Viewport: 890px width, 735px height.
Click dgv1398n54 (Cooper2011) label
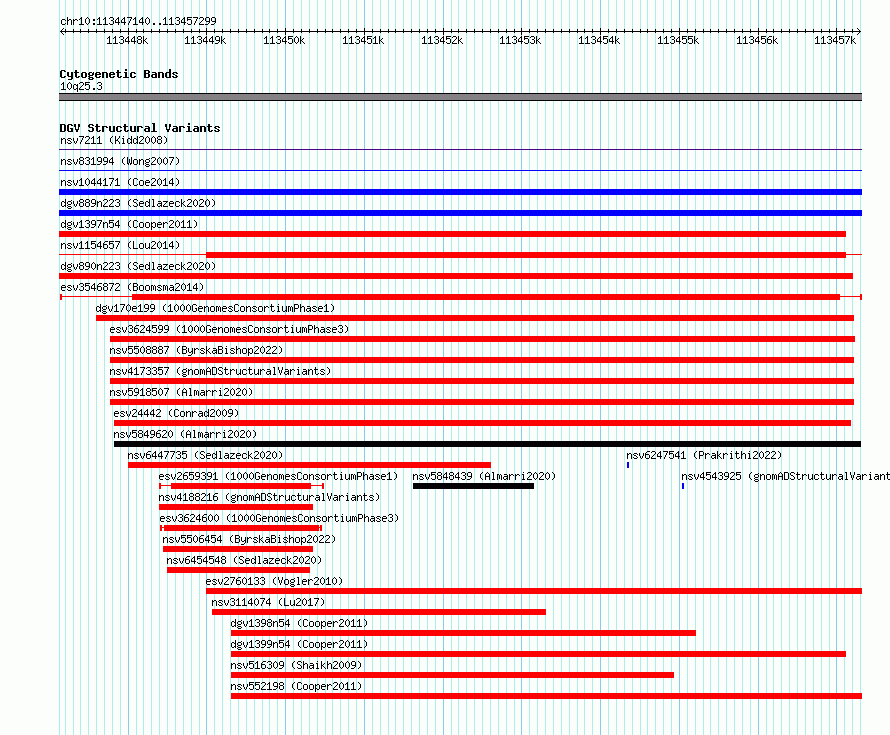(299, 623)
